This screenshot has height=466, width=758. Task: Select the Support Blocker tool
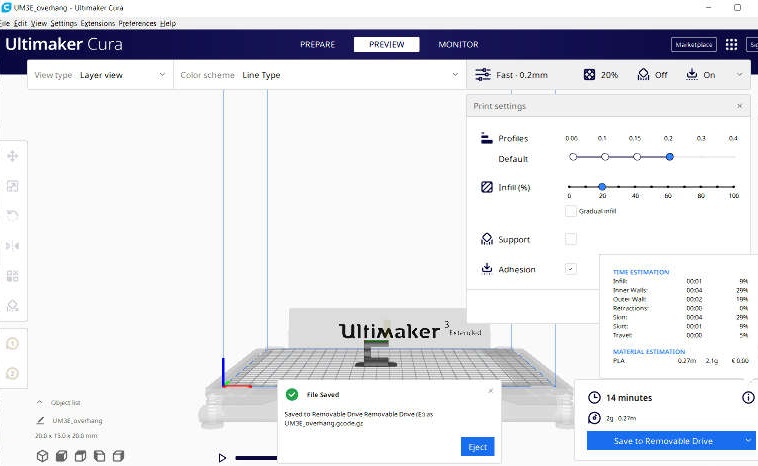13,306
